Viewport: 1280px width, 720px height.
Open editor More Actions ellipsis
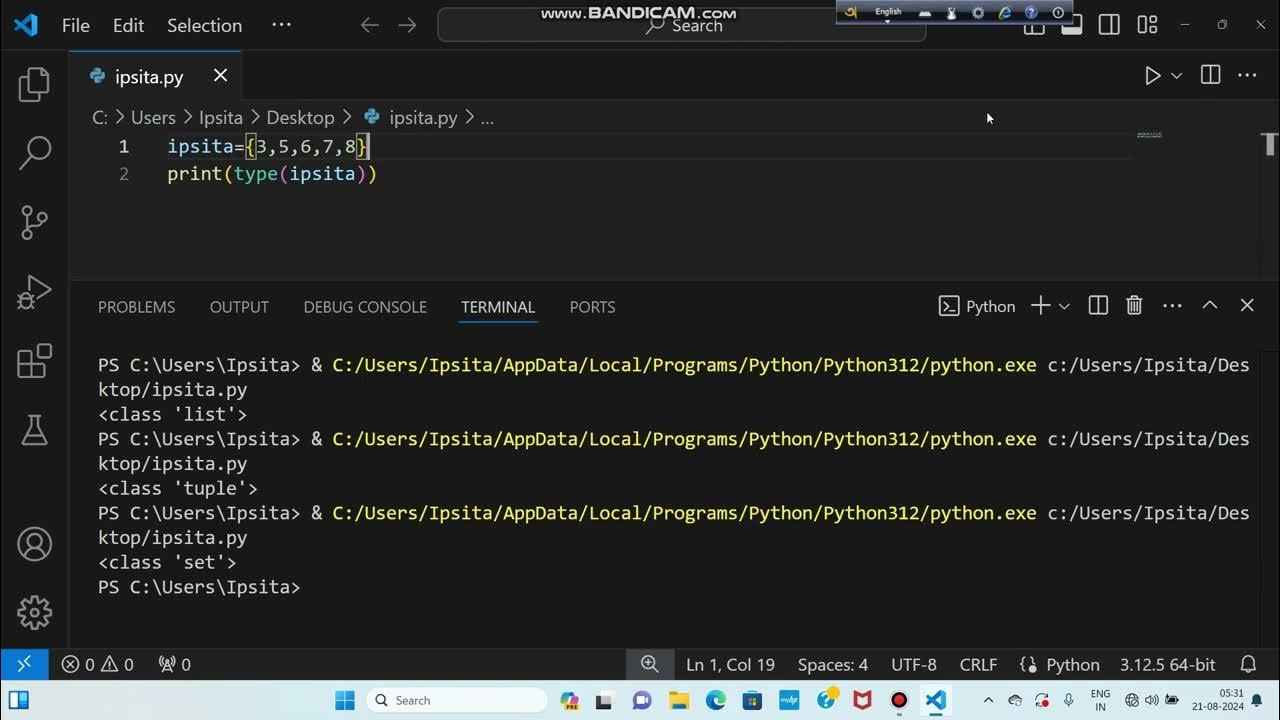(1247, 76)
